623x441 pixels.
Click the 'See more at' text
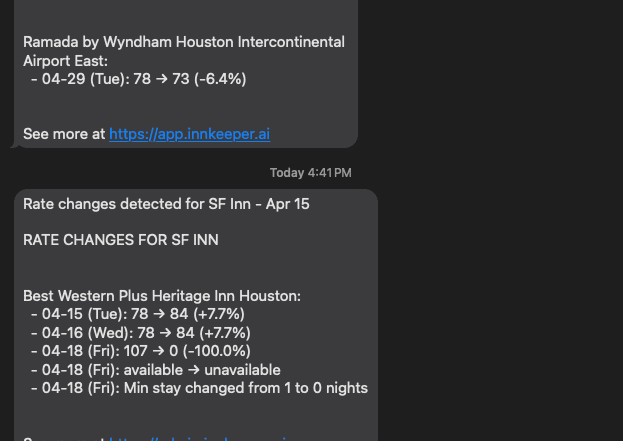pyautogui.click(x=64, y=134)
